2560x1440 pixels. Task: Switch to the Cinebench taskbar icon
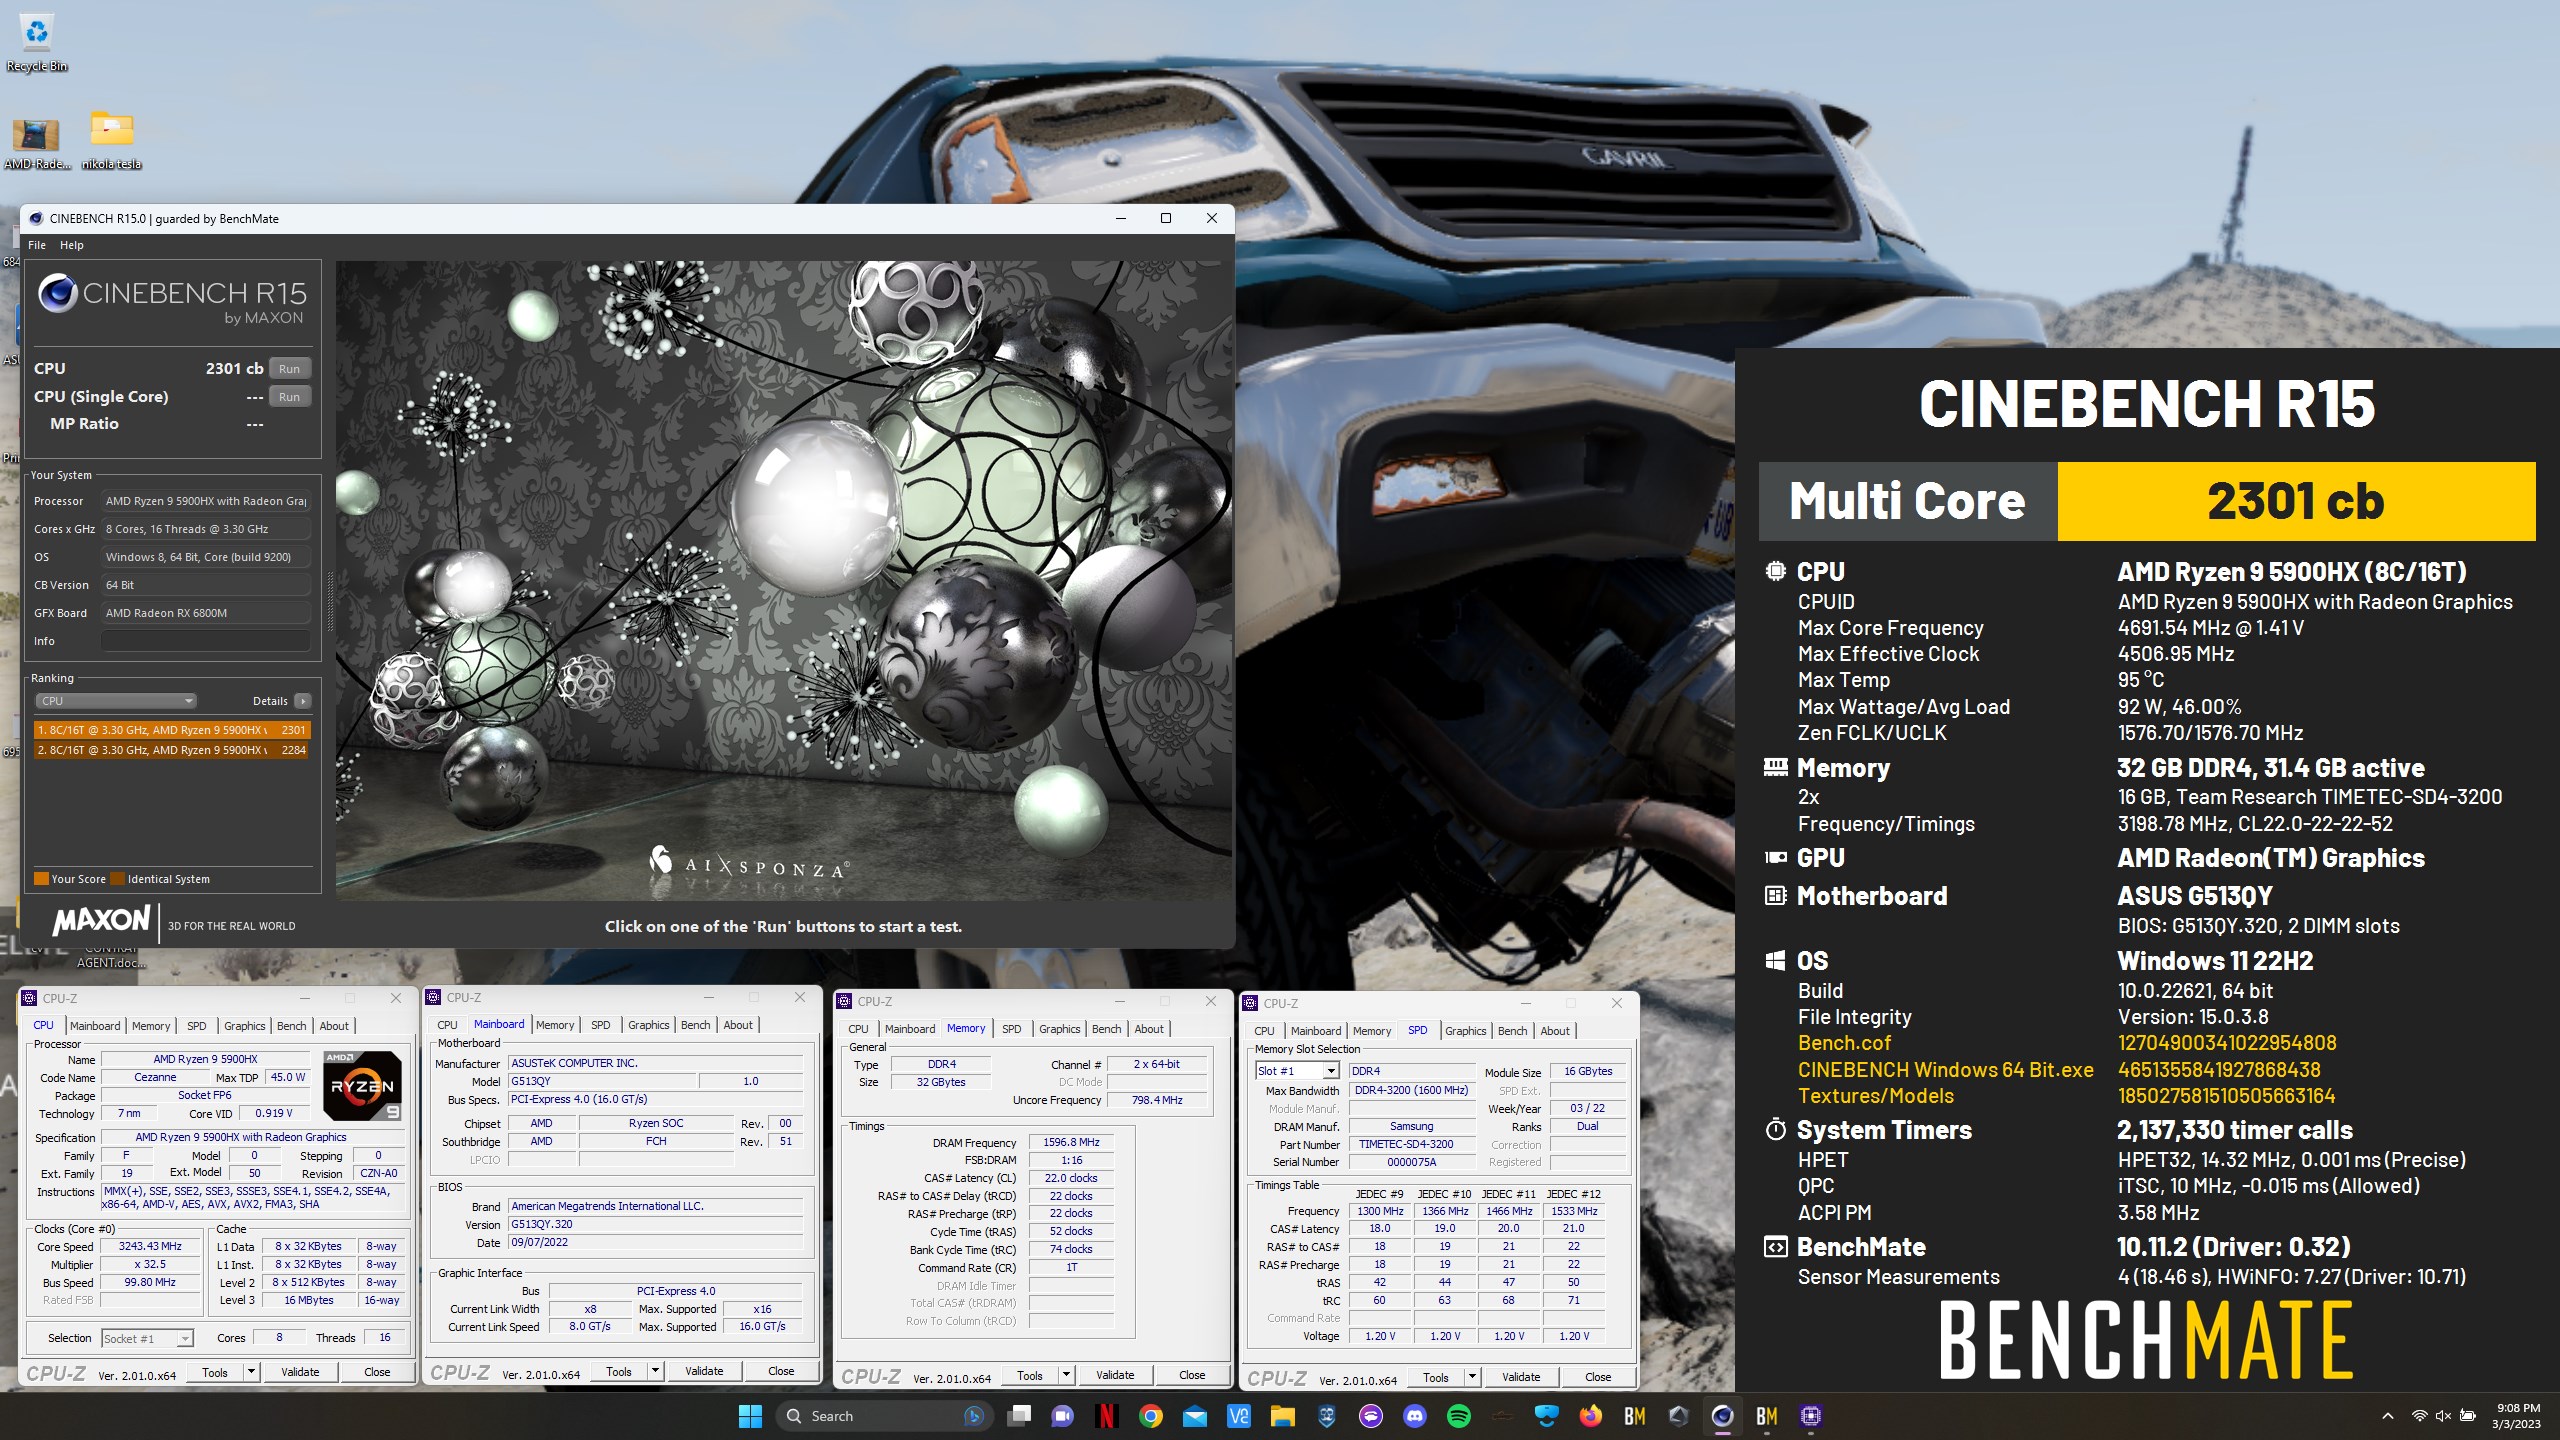[1722, 1416]
